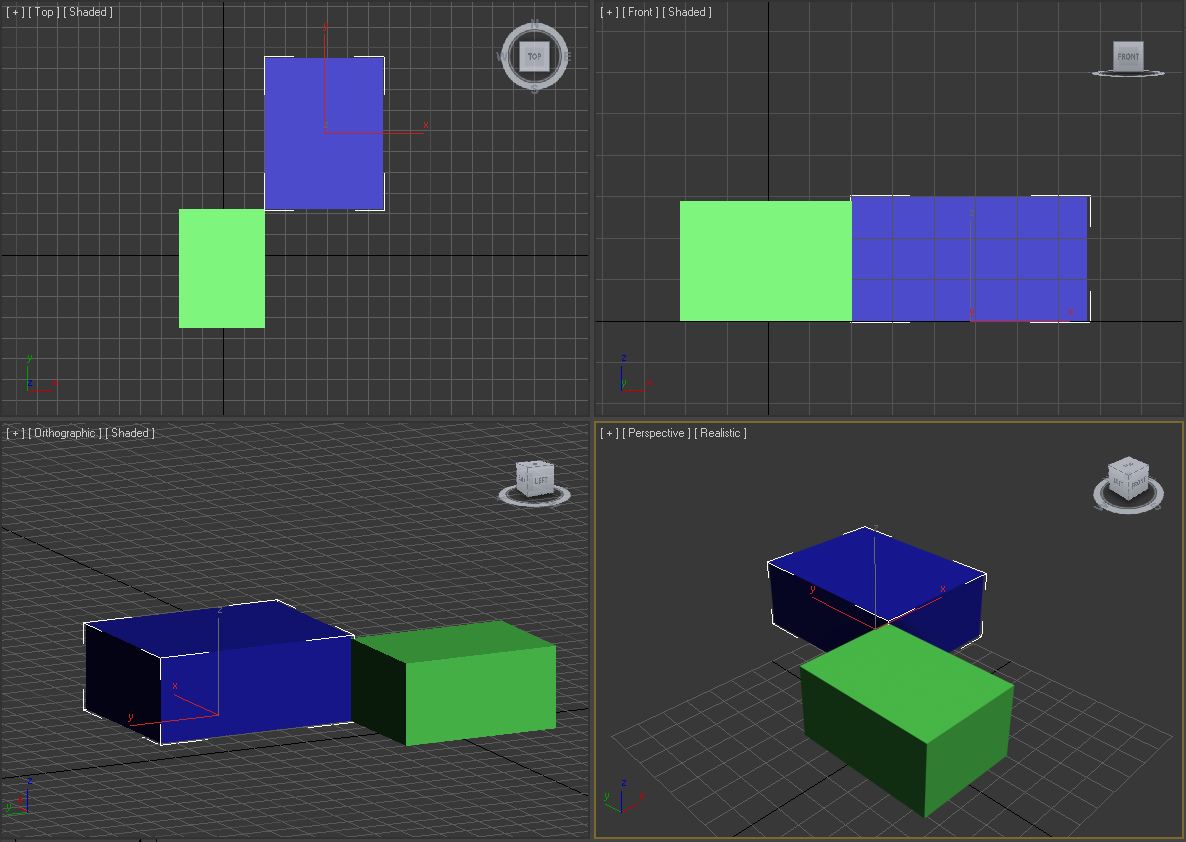
Task: Select the green box in Top viewport
Action: point(222,269)
